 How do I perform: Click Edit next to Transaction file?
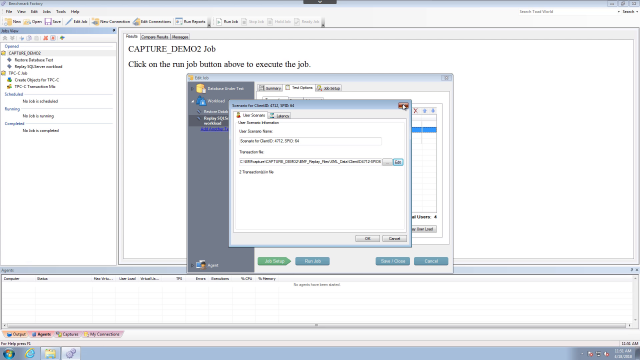(398, 162)
